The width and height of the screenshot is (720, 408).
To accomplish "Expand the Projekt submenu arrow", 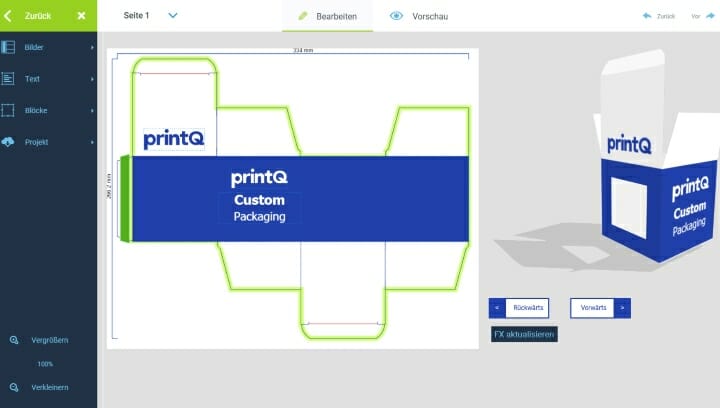I will click(x=92, y=142).
